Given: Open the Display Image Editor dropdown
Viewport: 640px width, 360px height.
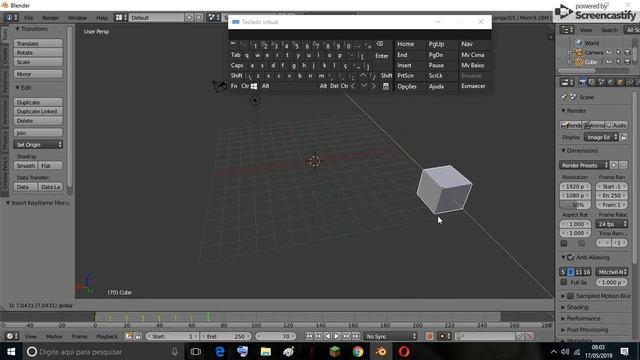Looking at the screenshot, I should coord(601,137).
